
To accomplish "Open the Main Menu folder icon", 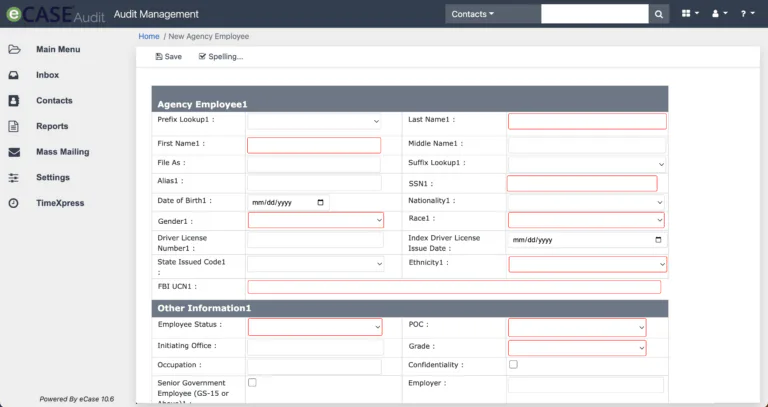I will [14, 49].
